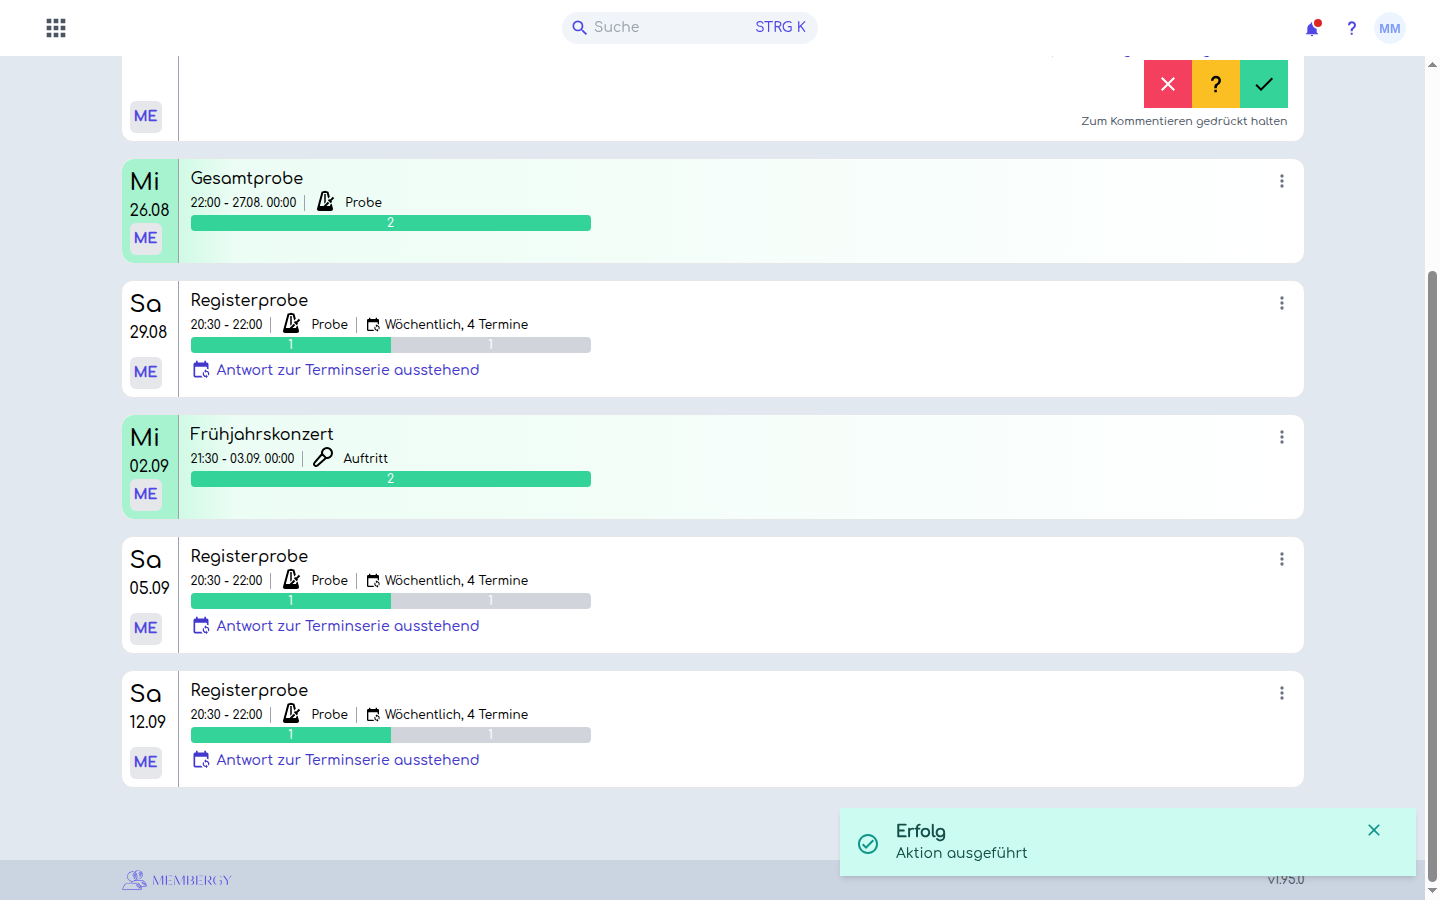Open the MM user avatar menu
Image resolution: width=1440 pixels, height=900 pixels.
pos(1390,28)
